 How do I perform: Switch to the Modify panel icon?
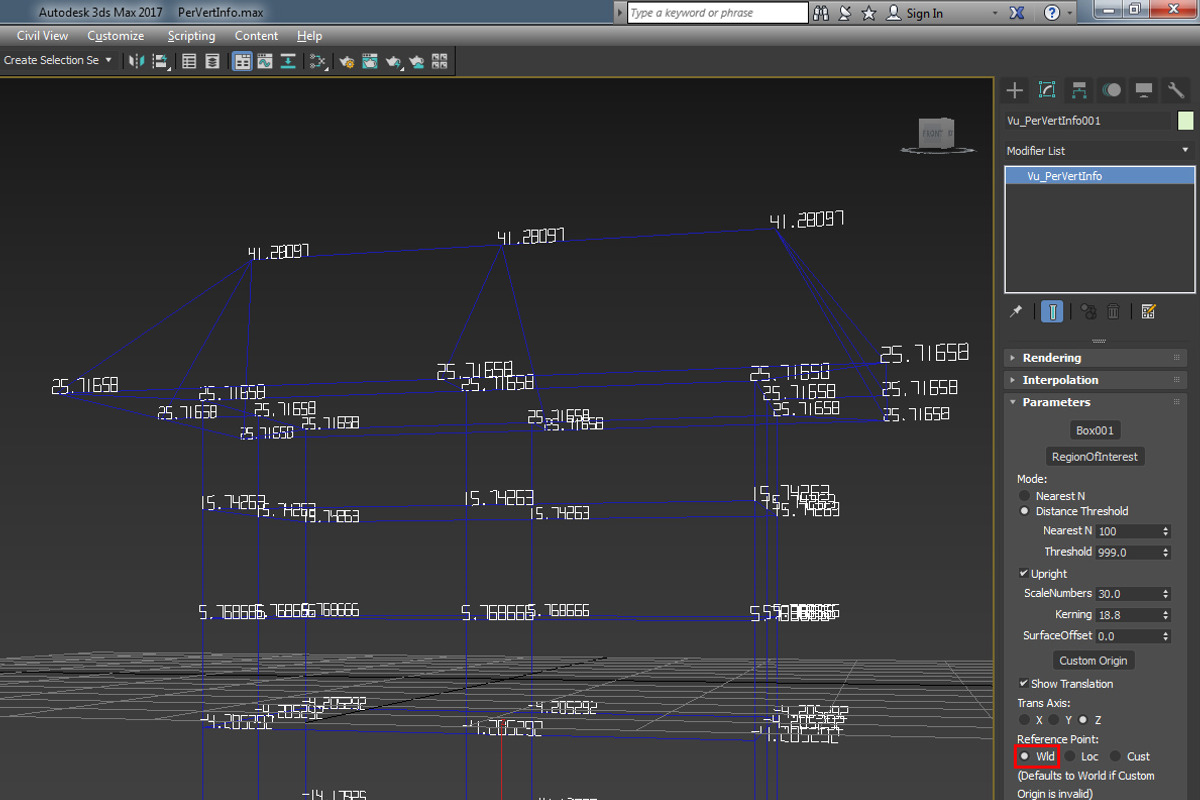coord(1047,90)
